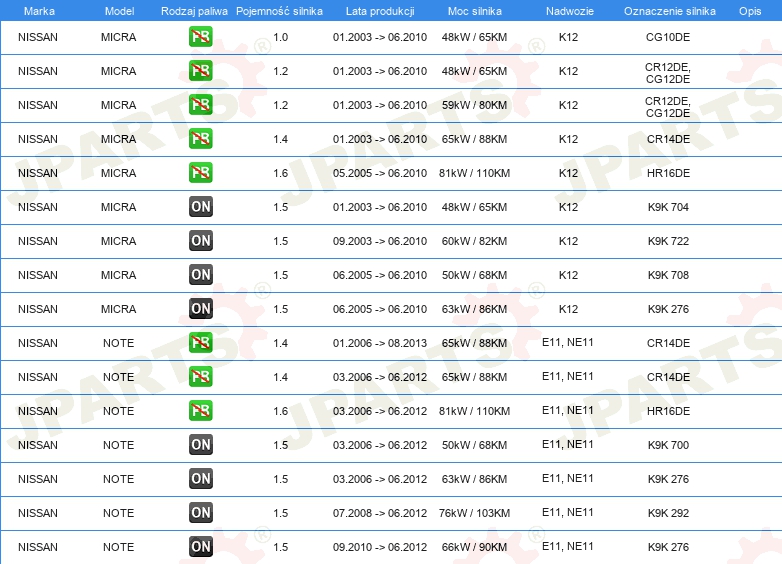The height and width of the screenshot is (564, 782).
Task: Click the MICRA model cell in the CG10DE row
Action: 118,37
